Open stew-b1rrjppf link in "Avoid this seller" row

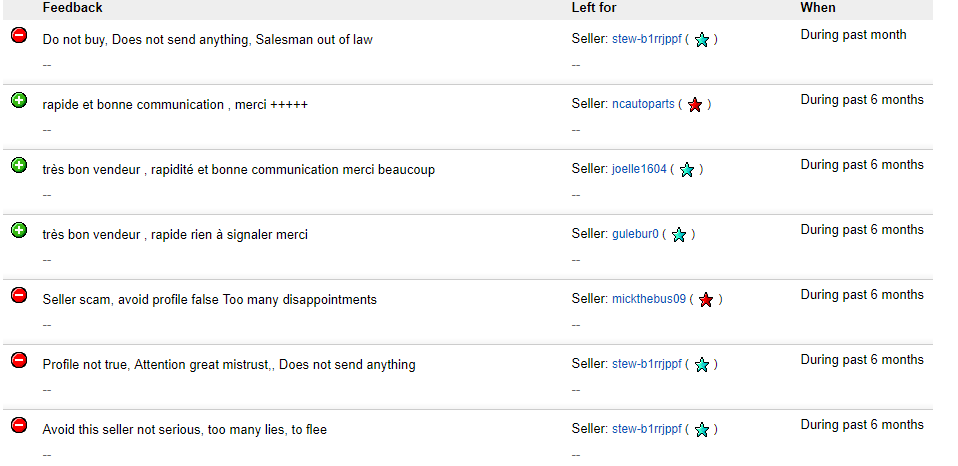[x=647, y=429]
